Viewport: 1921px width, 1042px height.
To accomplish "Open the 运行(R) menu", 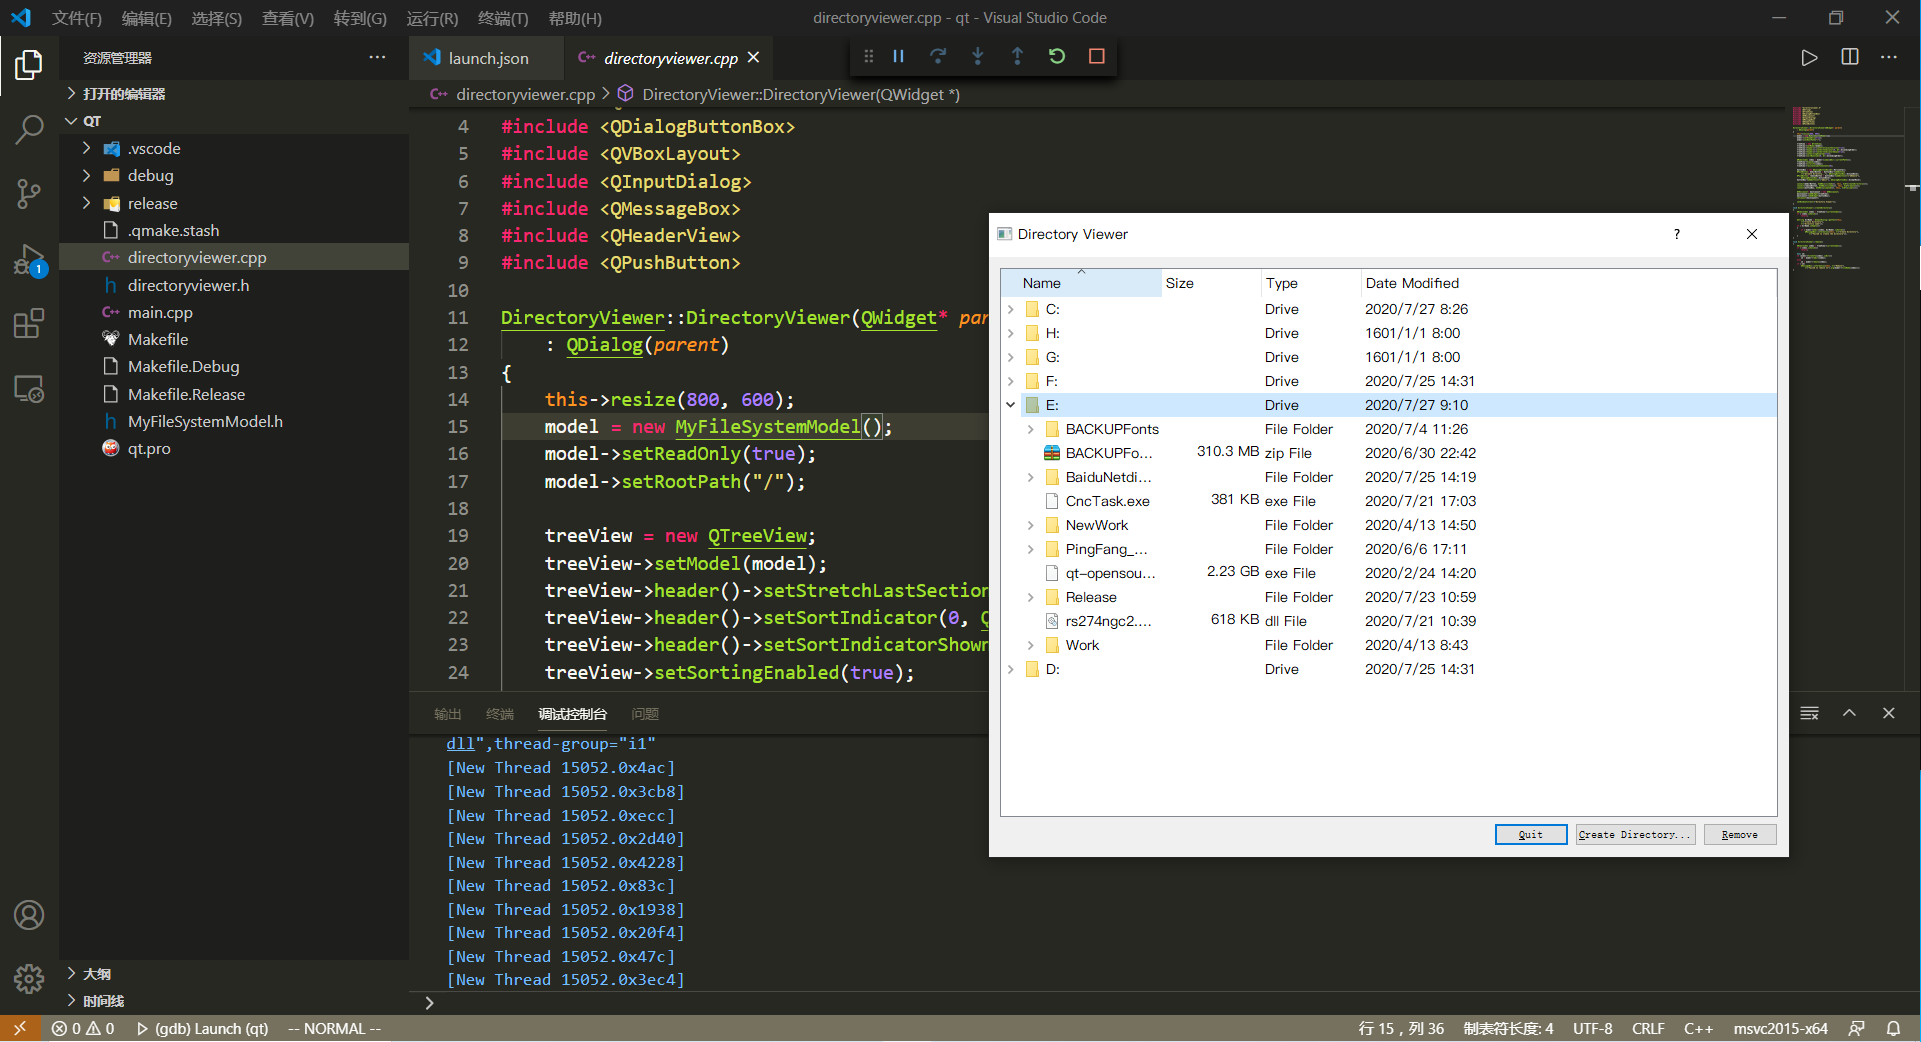I will (x=432, y=18).
